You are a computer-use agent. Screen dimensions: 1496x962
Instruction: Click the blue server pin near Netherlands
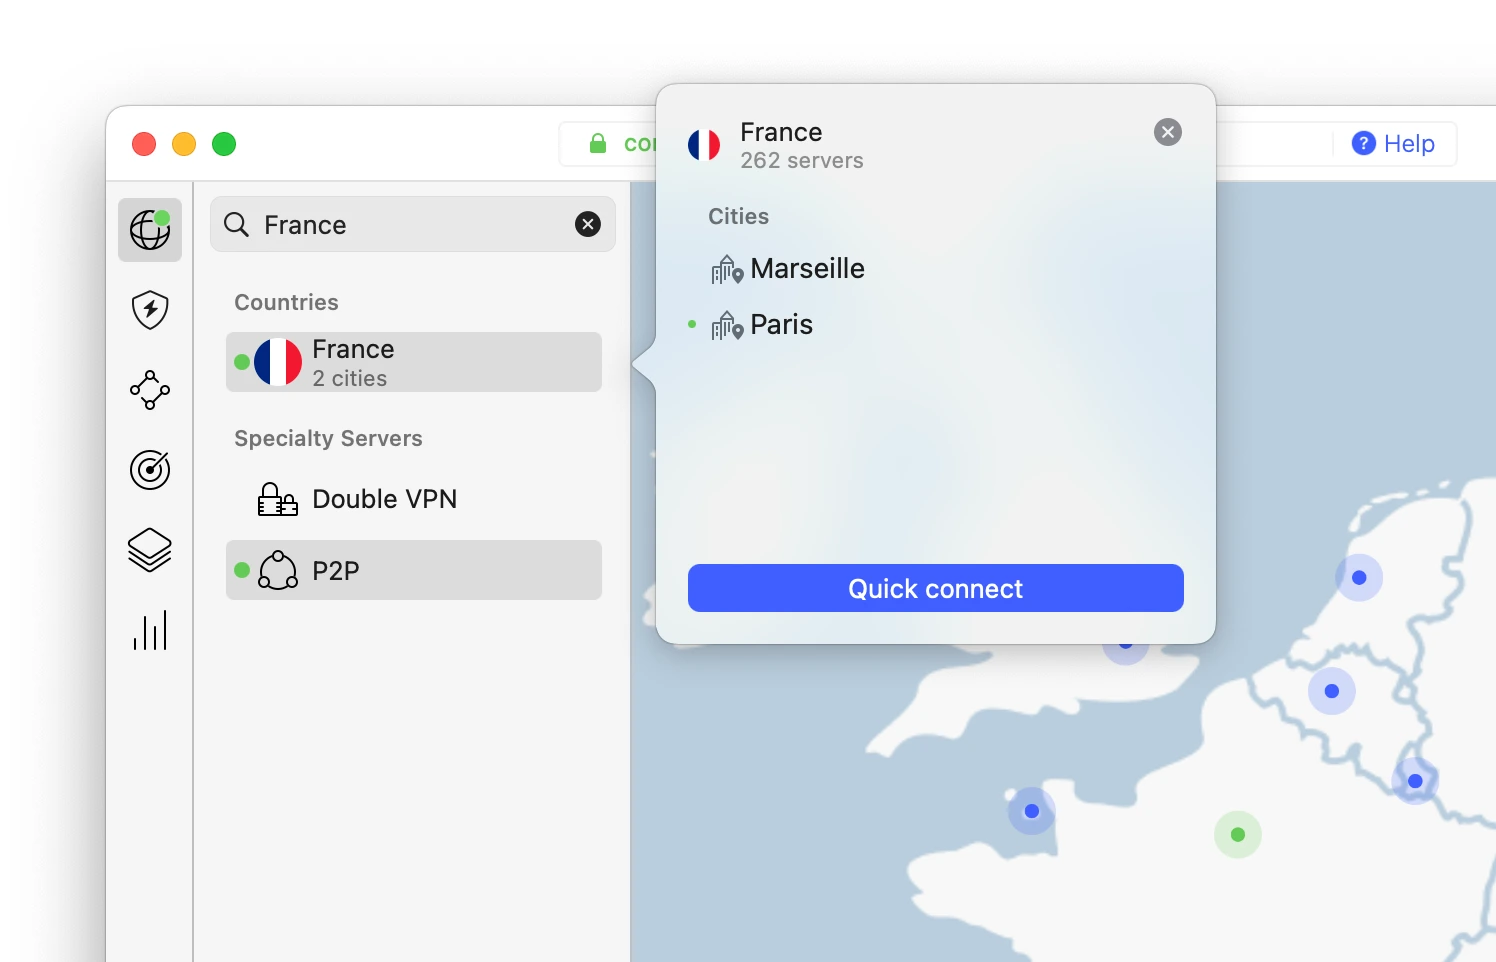pyautogui.click(x=1359, y=577)
